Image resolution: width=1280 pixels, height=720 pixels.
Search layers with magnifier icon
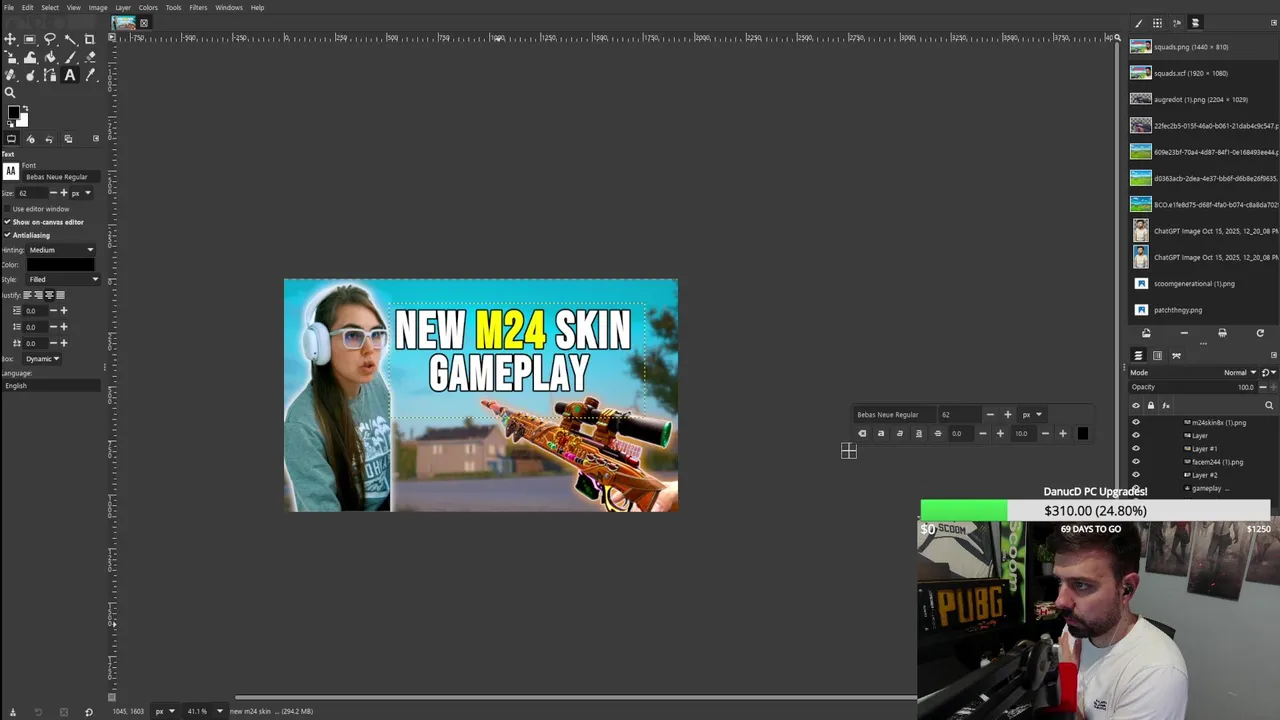[1269, 405]
